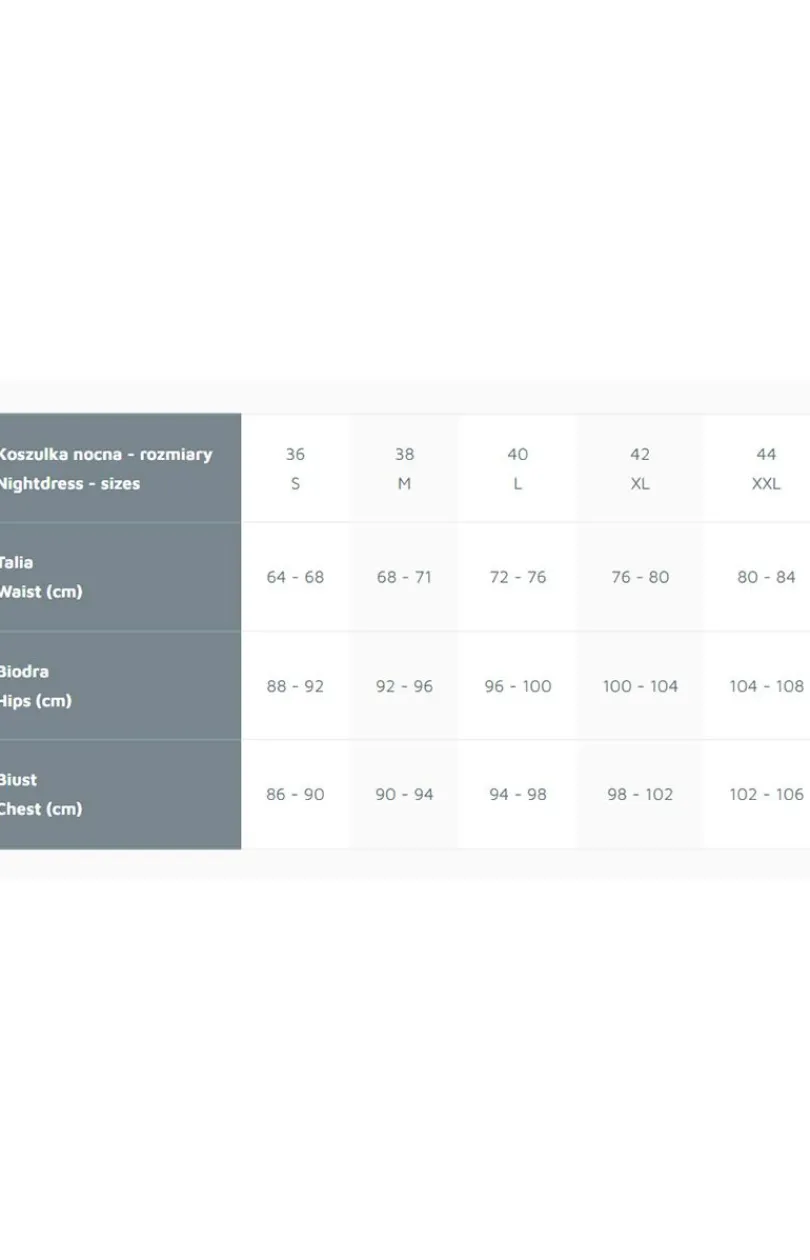Select the size 42 XL column header
The image size is (810, 1260).
640,468
